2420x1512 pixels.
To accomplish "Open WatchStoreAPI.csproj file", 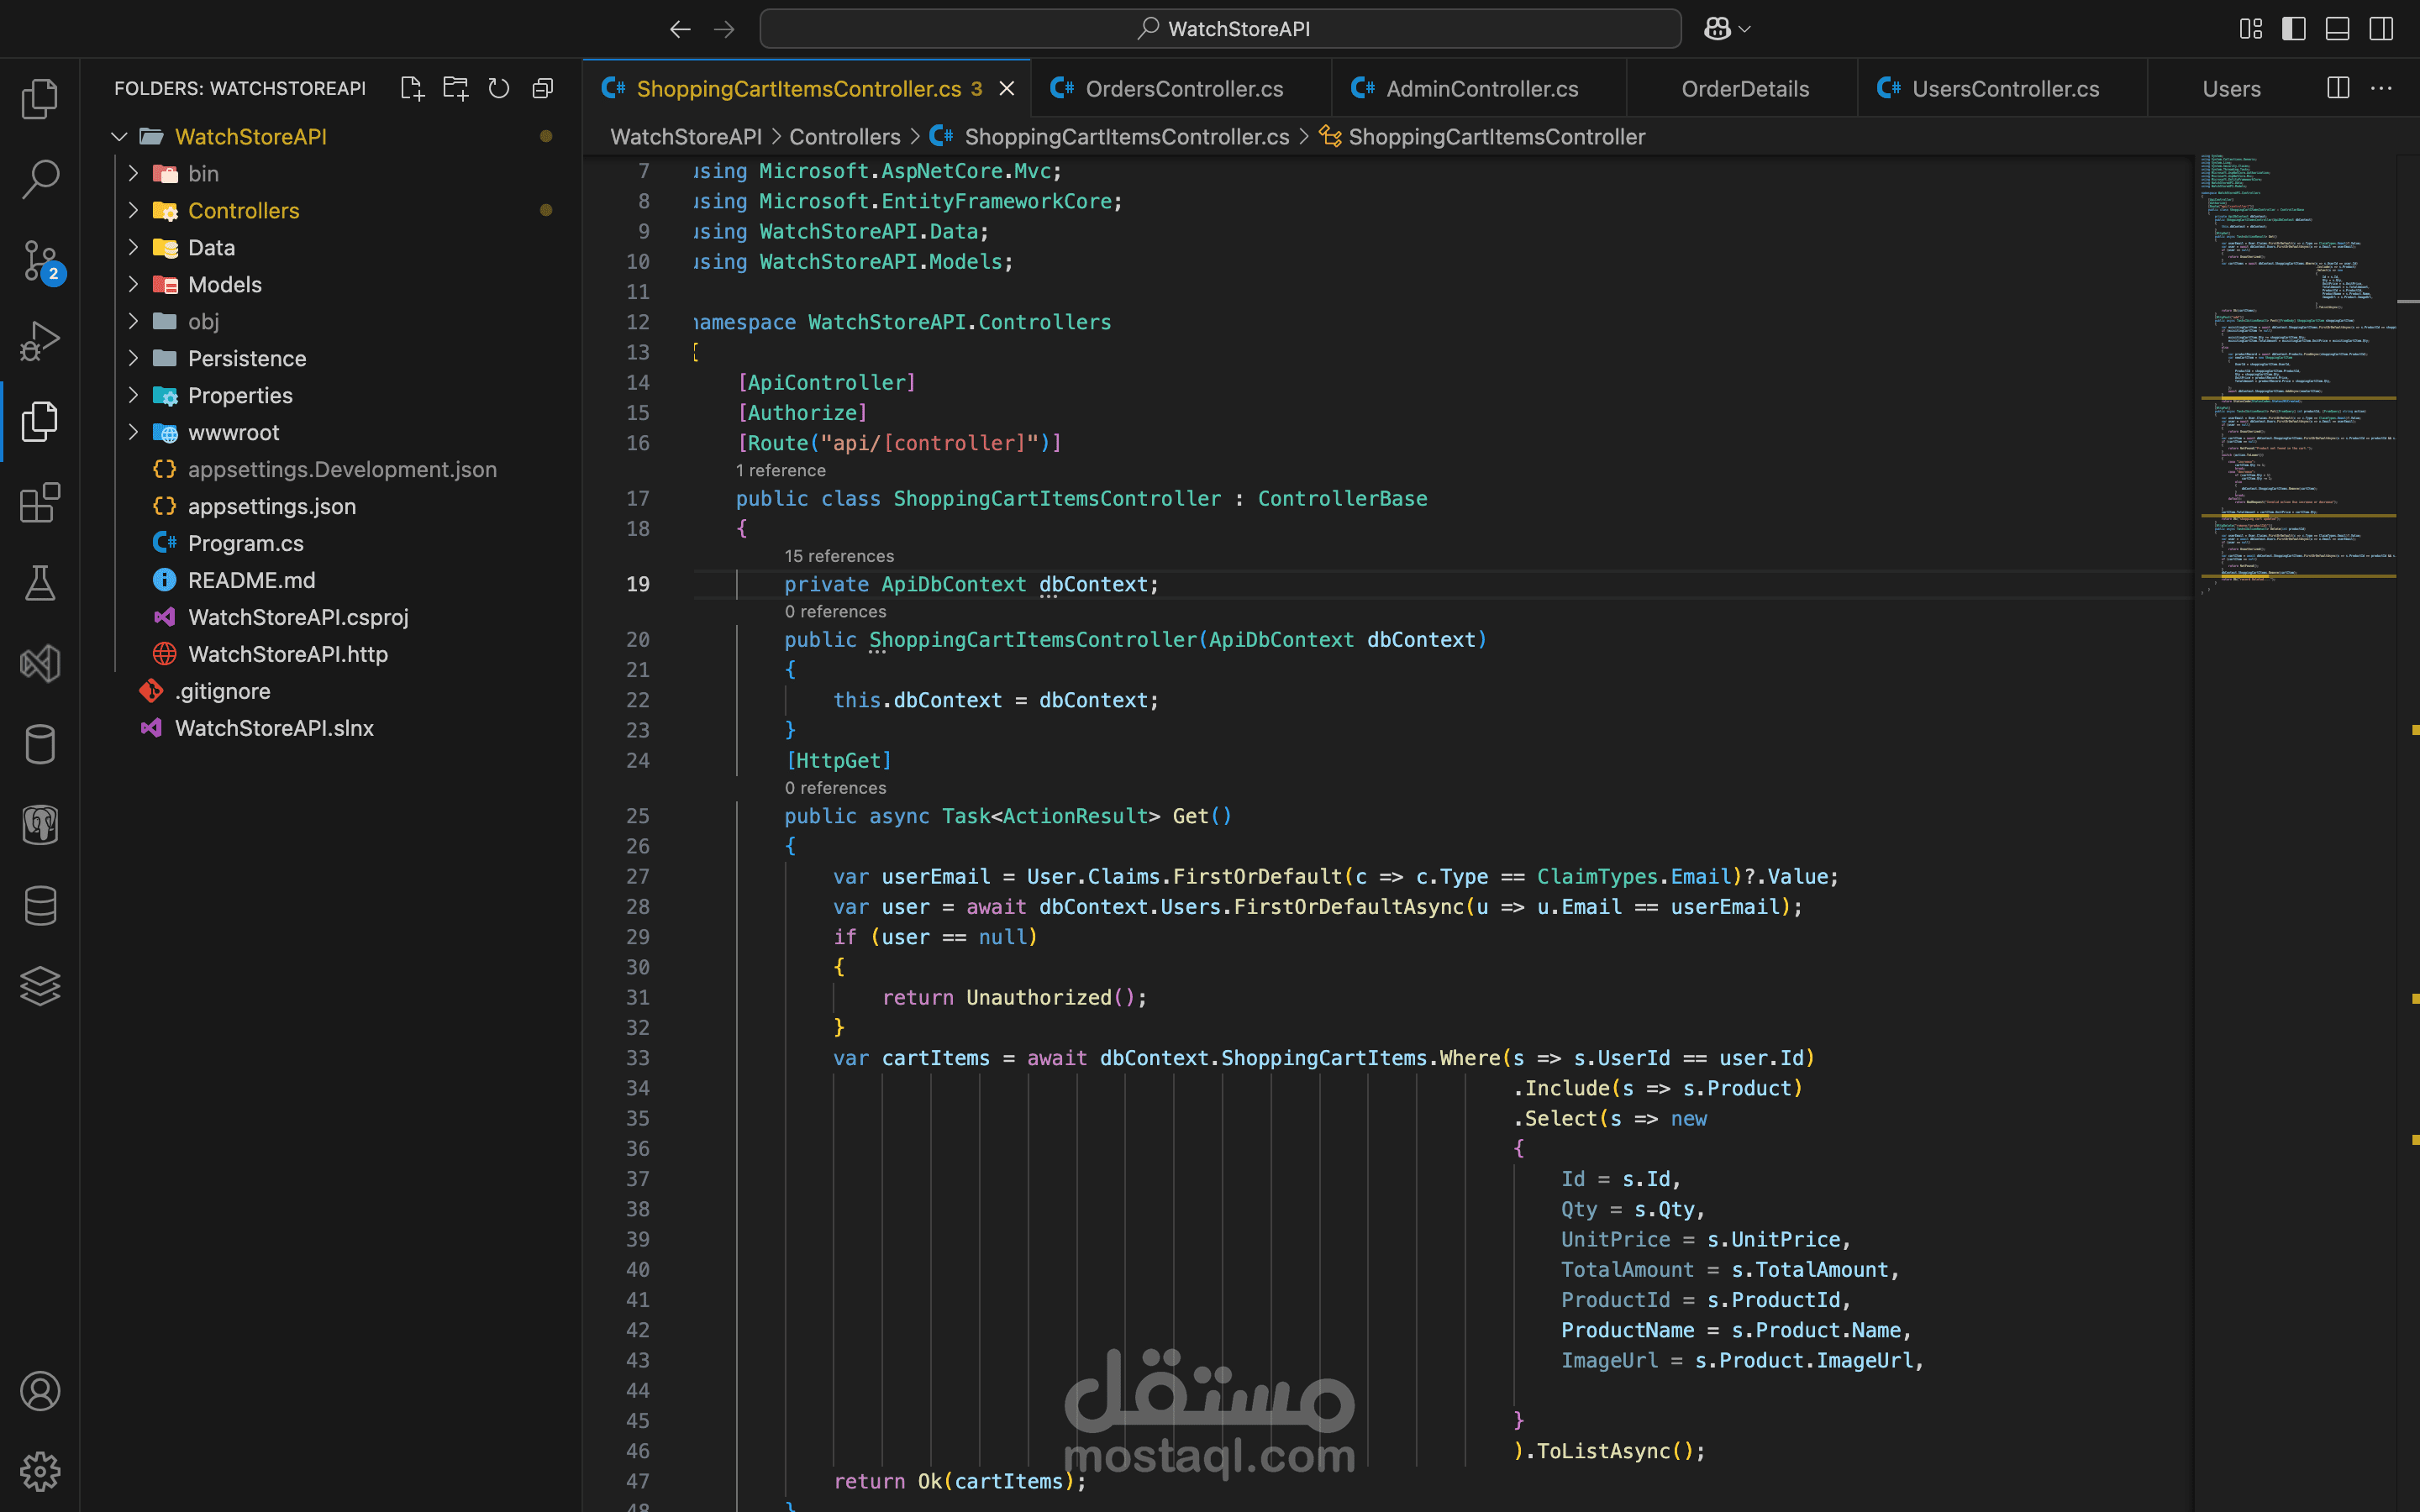I will pos(298,617).
